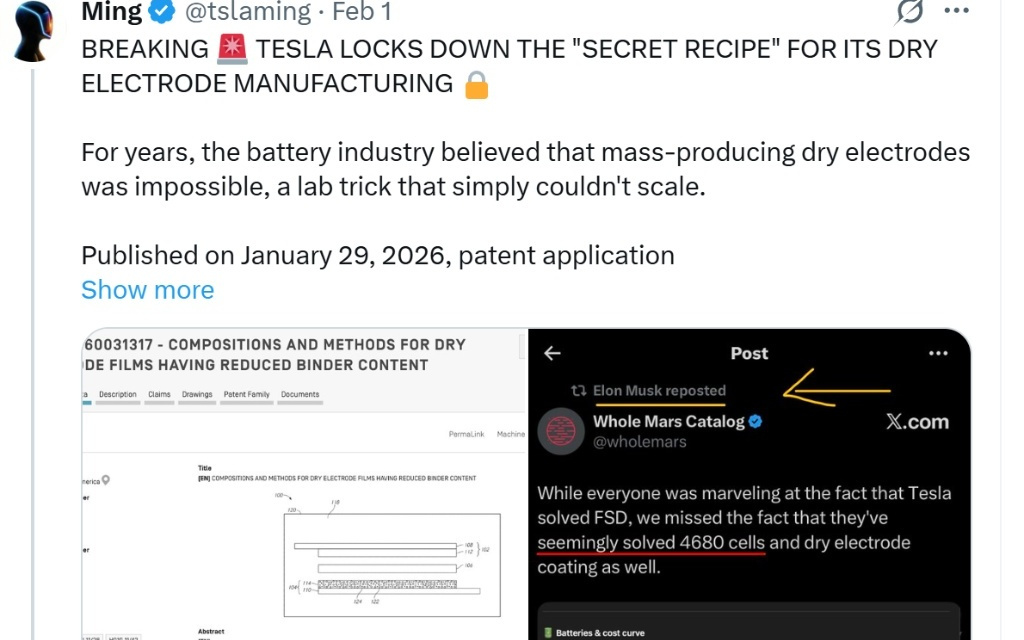Click the Whole Mars Catalog avatar

[x=561, y=431]
